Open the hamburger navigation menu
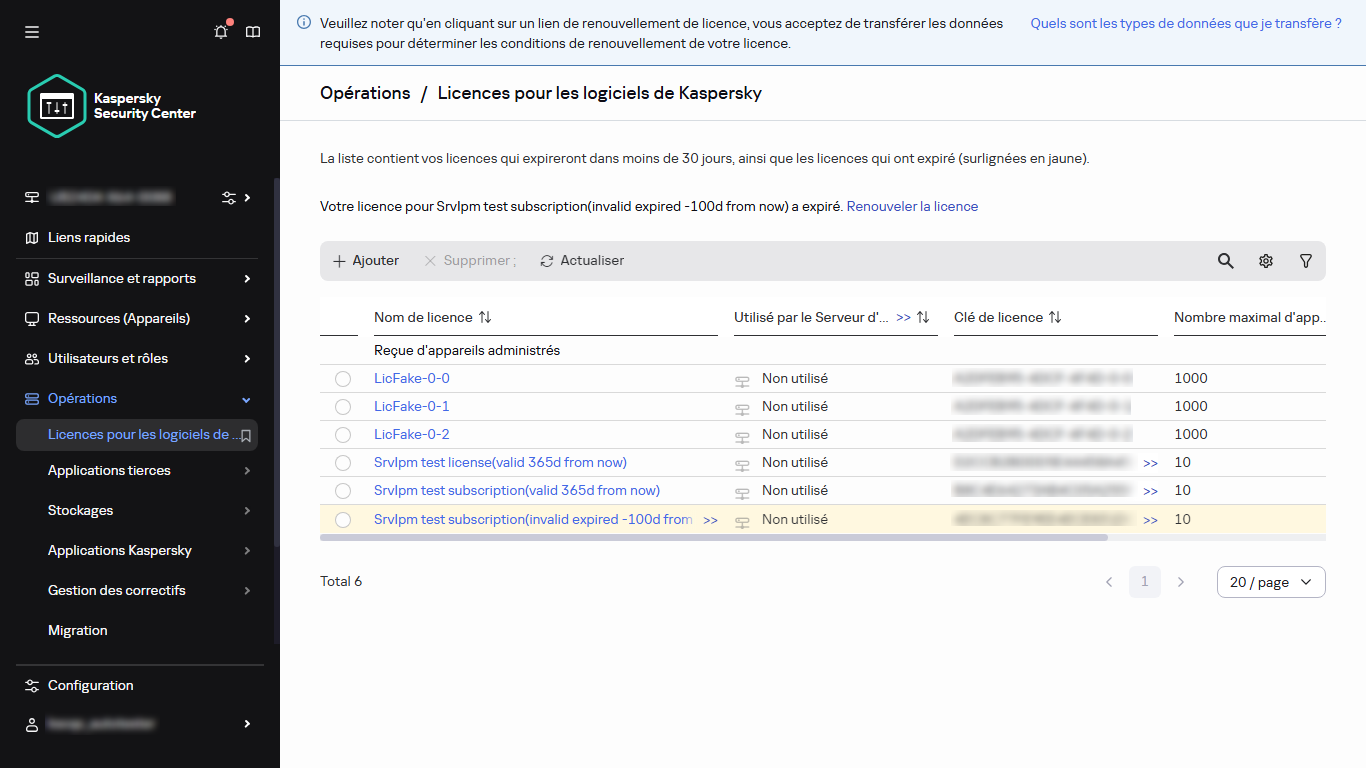Image resolution: width=1366 pixels, height=768 pixels. click(x=31, y=31)
